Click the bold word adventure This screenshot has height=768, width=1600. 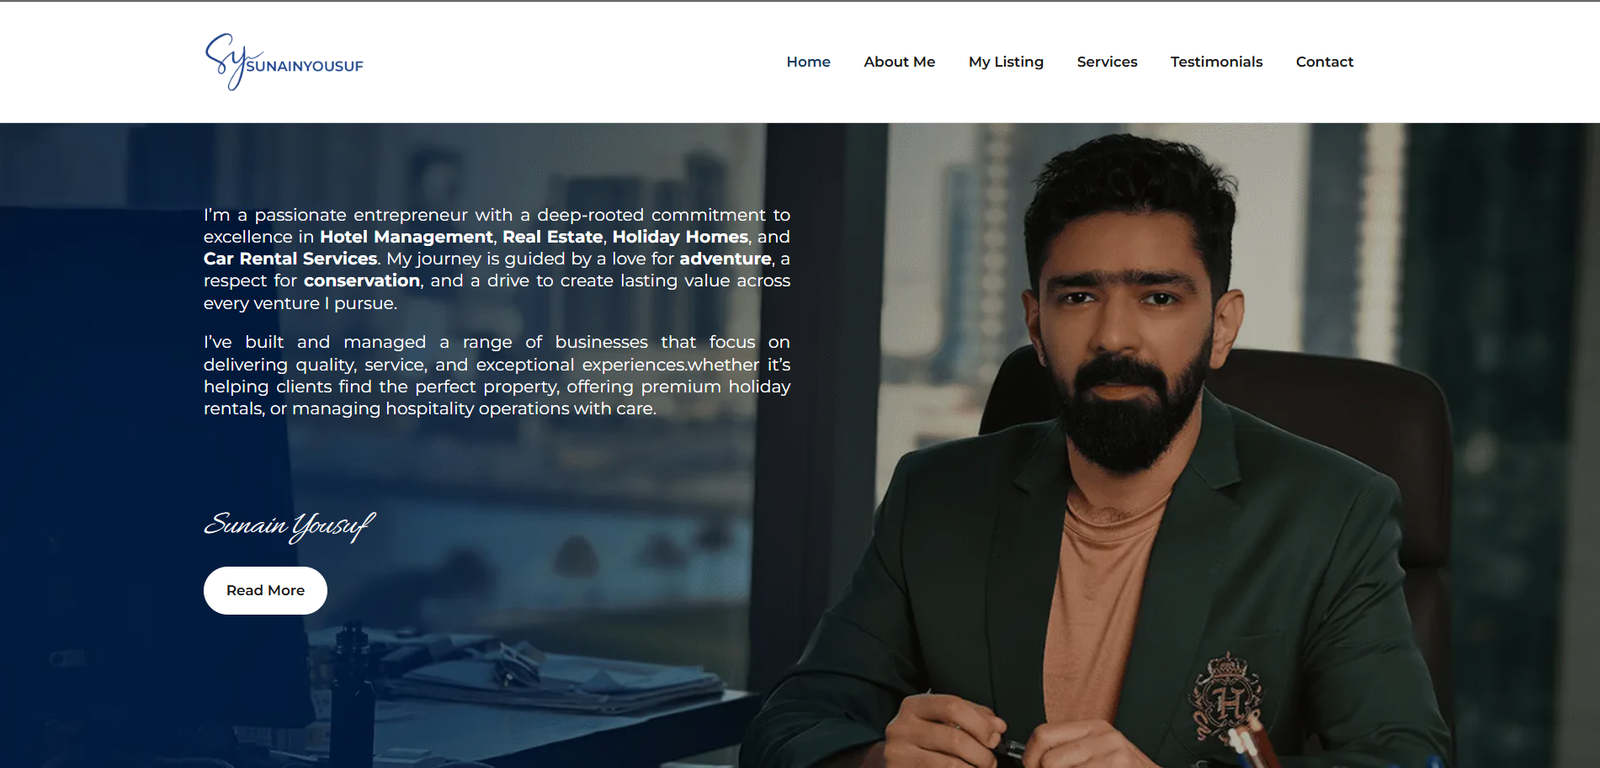point(725,259)
